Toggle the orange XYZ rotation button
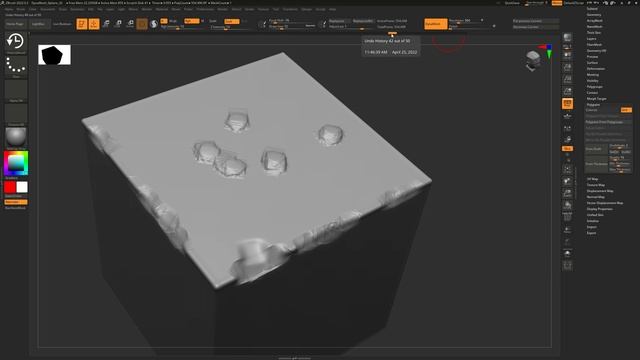 click(x=567, y=149)
